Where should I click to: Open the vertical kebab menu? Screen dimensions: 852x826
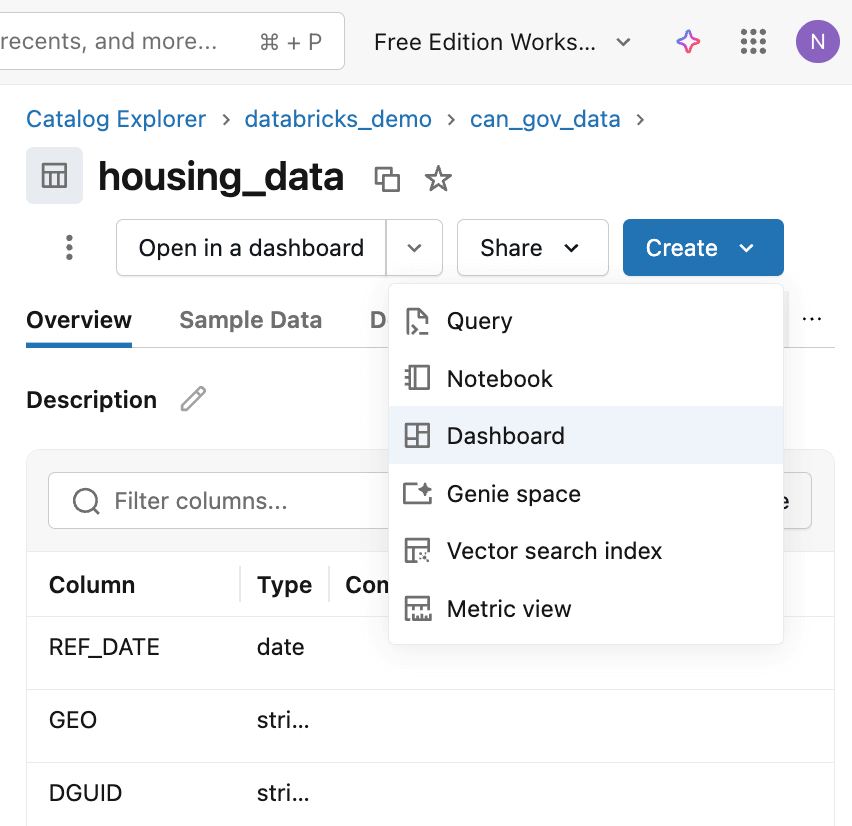point(69,247)
